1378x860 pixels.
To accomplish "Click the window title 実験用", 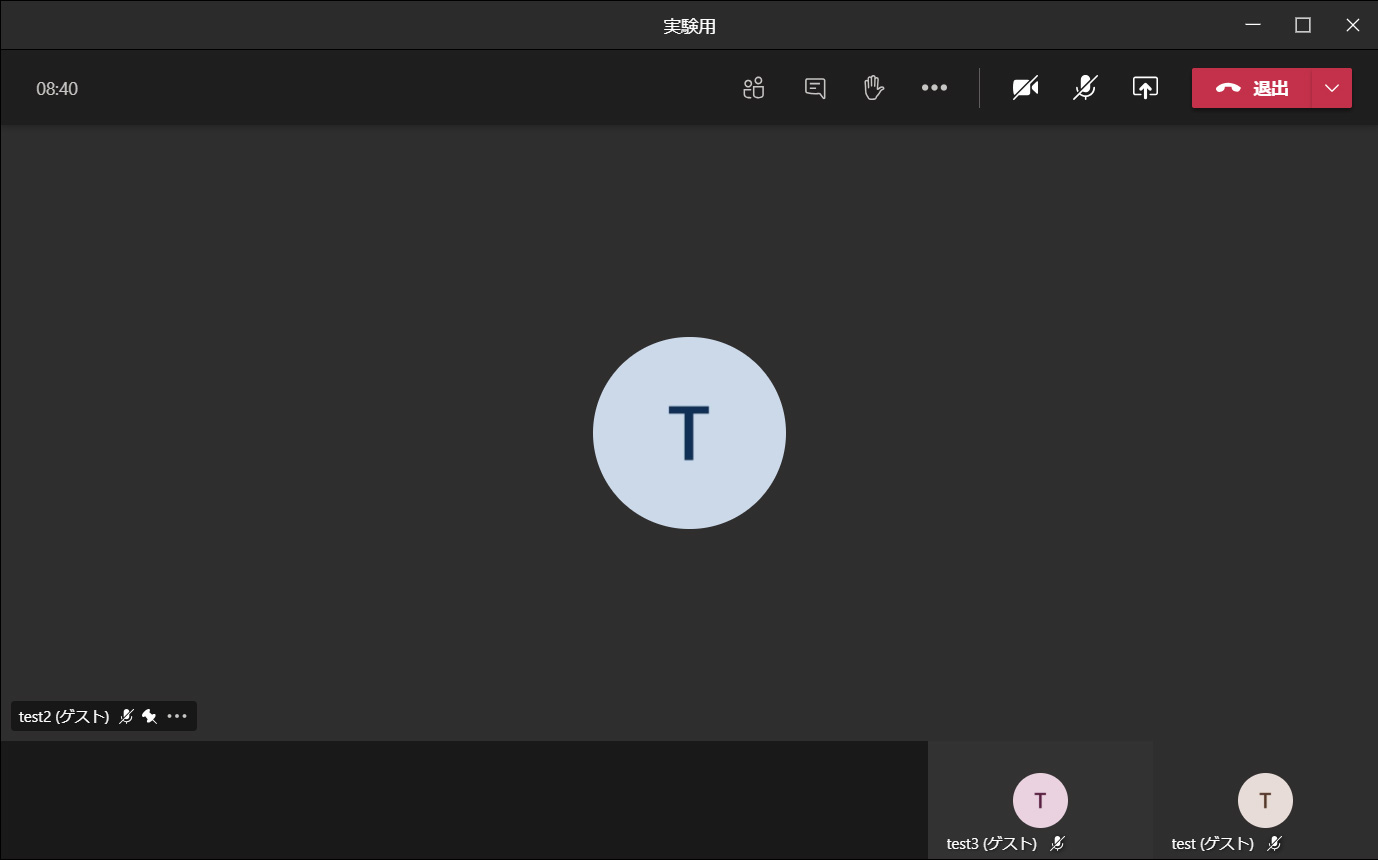I will [689, 26].
